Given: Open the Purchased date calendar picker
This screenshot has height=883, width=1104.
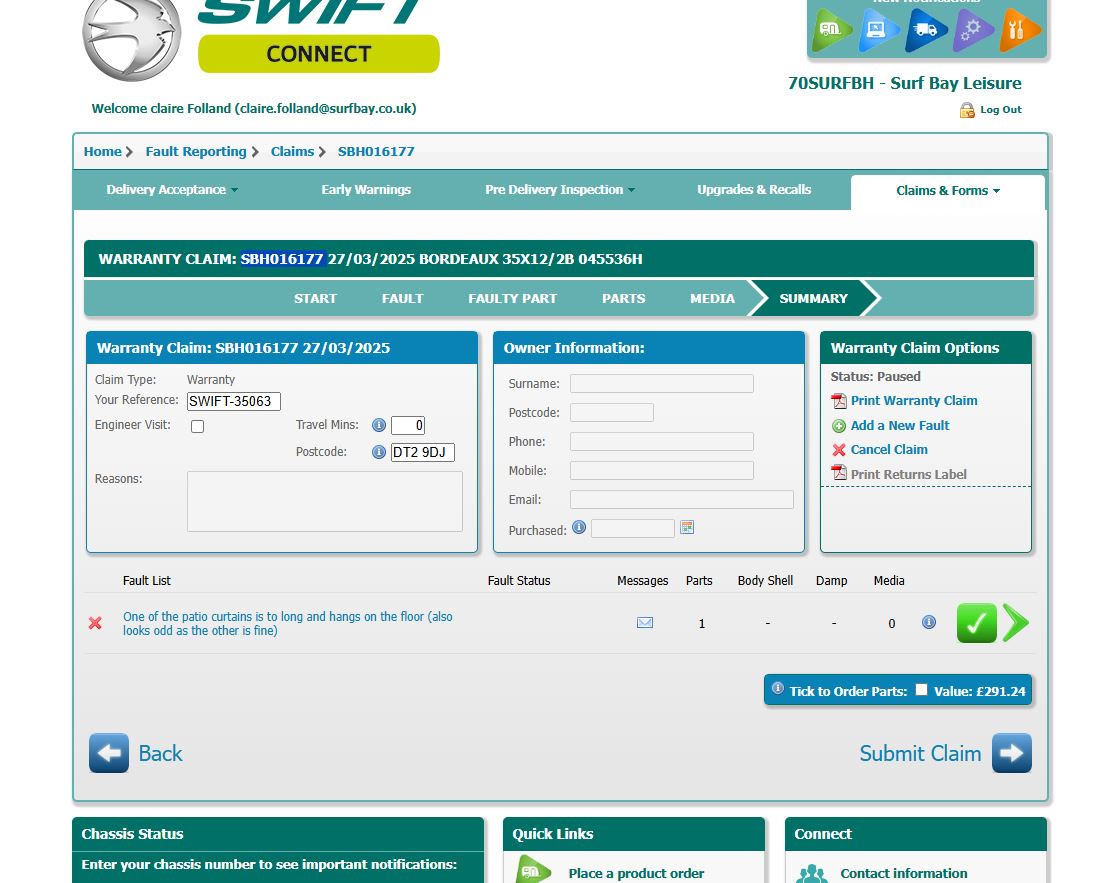Looking at the screenshot, I should [686, 527].
